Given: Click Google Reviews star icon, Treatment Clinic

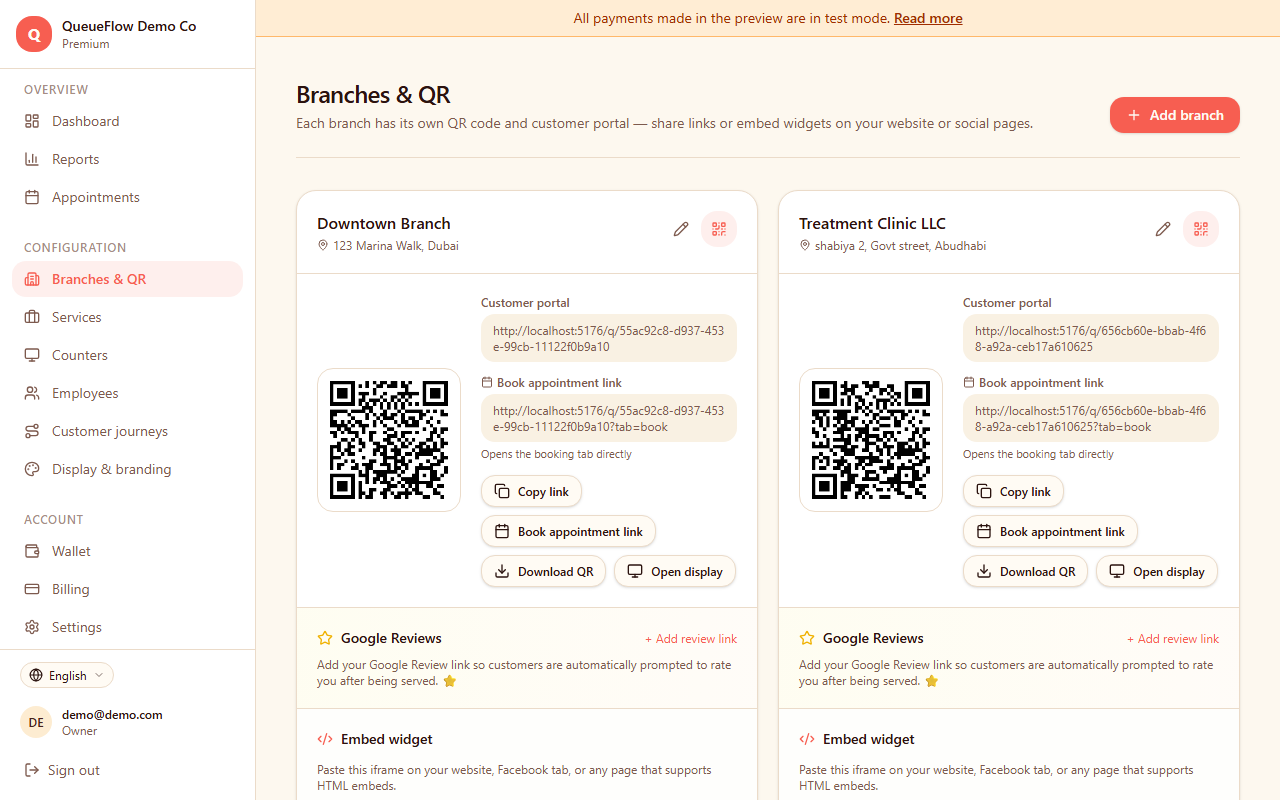Looking at the screenshot, I should 807,638.
